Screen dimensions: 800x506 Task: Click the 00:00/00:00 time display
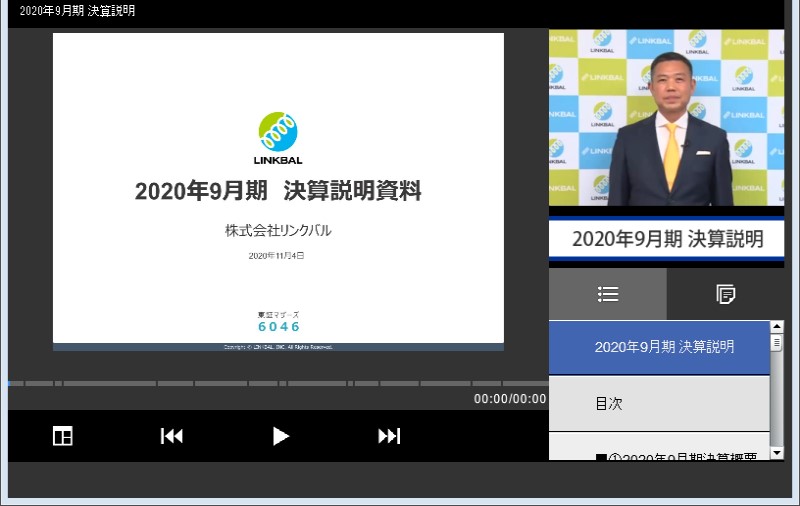[510, 399]
